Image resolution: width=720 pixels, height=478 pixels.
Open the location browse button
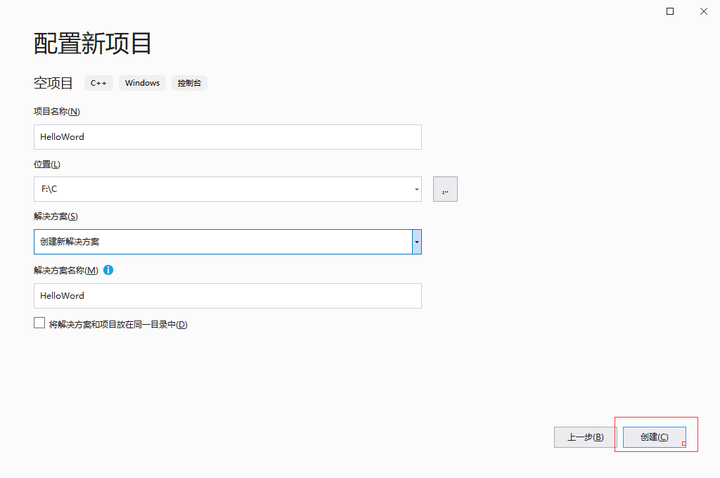coord(445,189)
